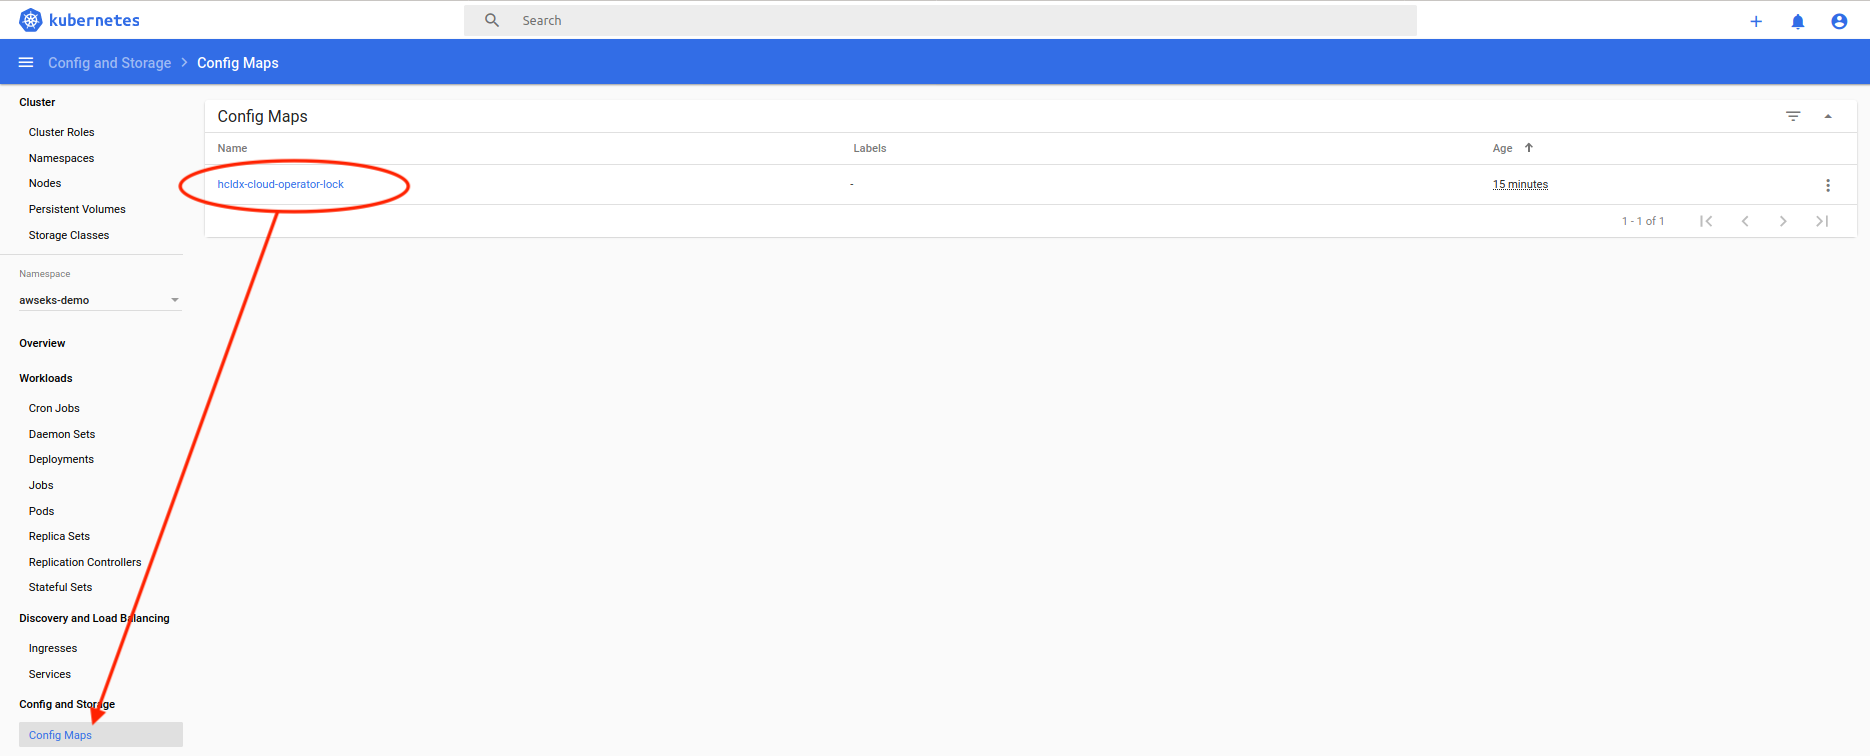Open the three-dot actions menu for hcldx-cloud-operator-lock
Screen dimensions: 1870x756
pos(1827,185)
